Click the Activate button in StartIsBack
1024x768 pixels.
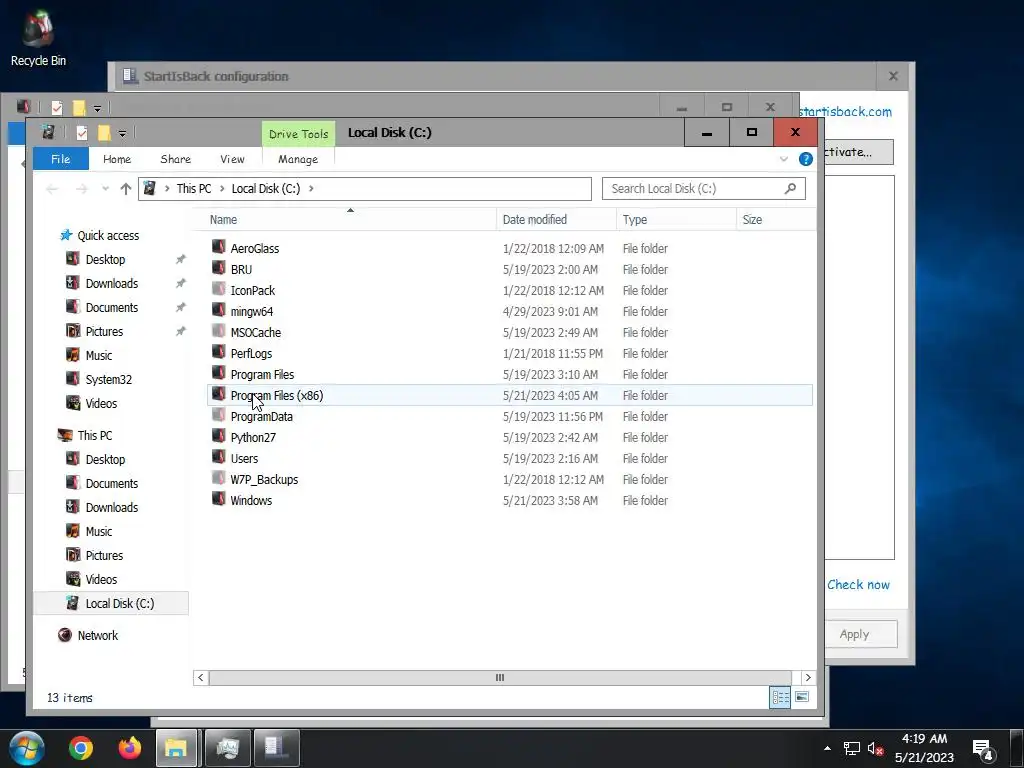(858, 152)
